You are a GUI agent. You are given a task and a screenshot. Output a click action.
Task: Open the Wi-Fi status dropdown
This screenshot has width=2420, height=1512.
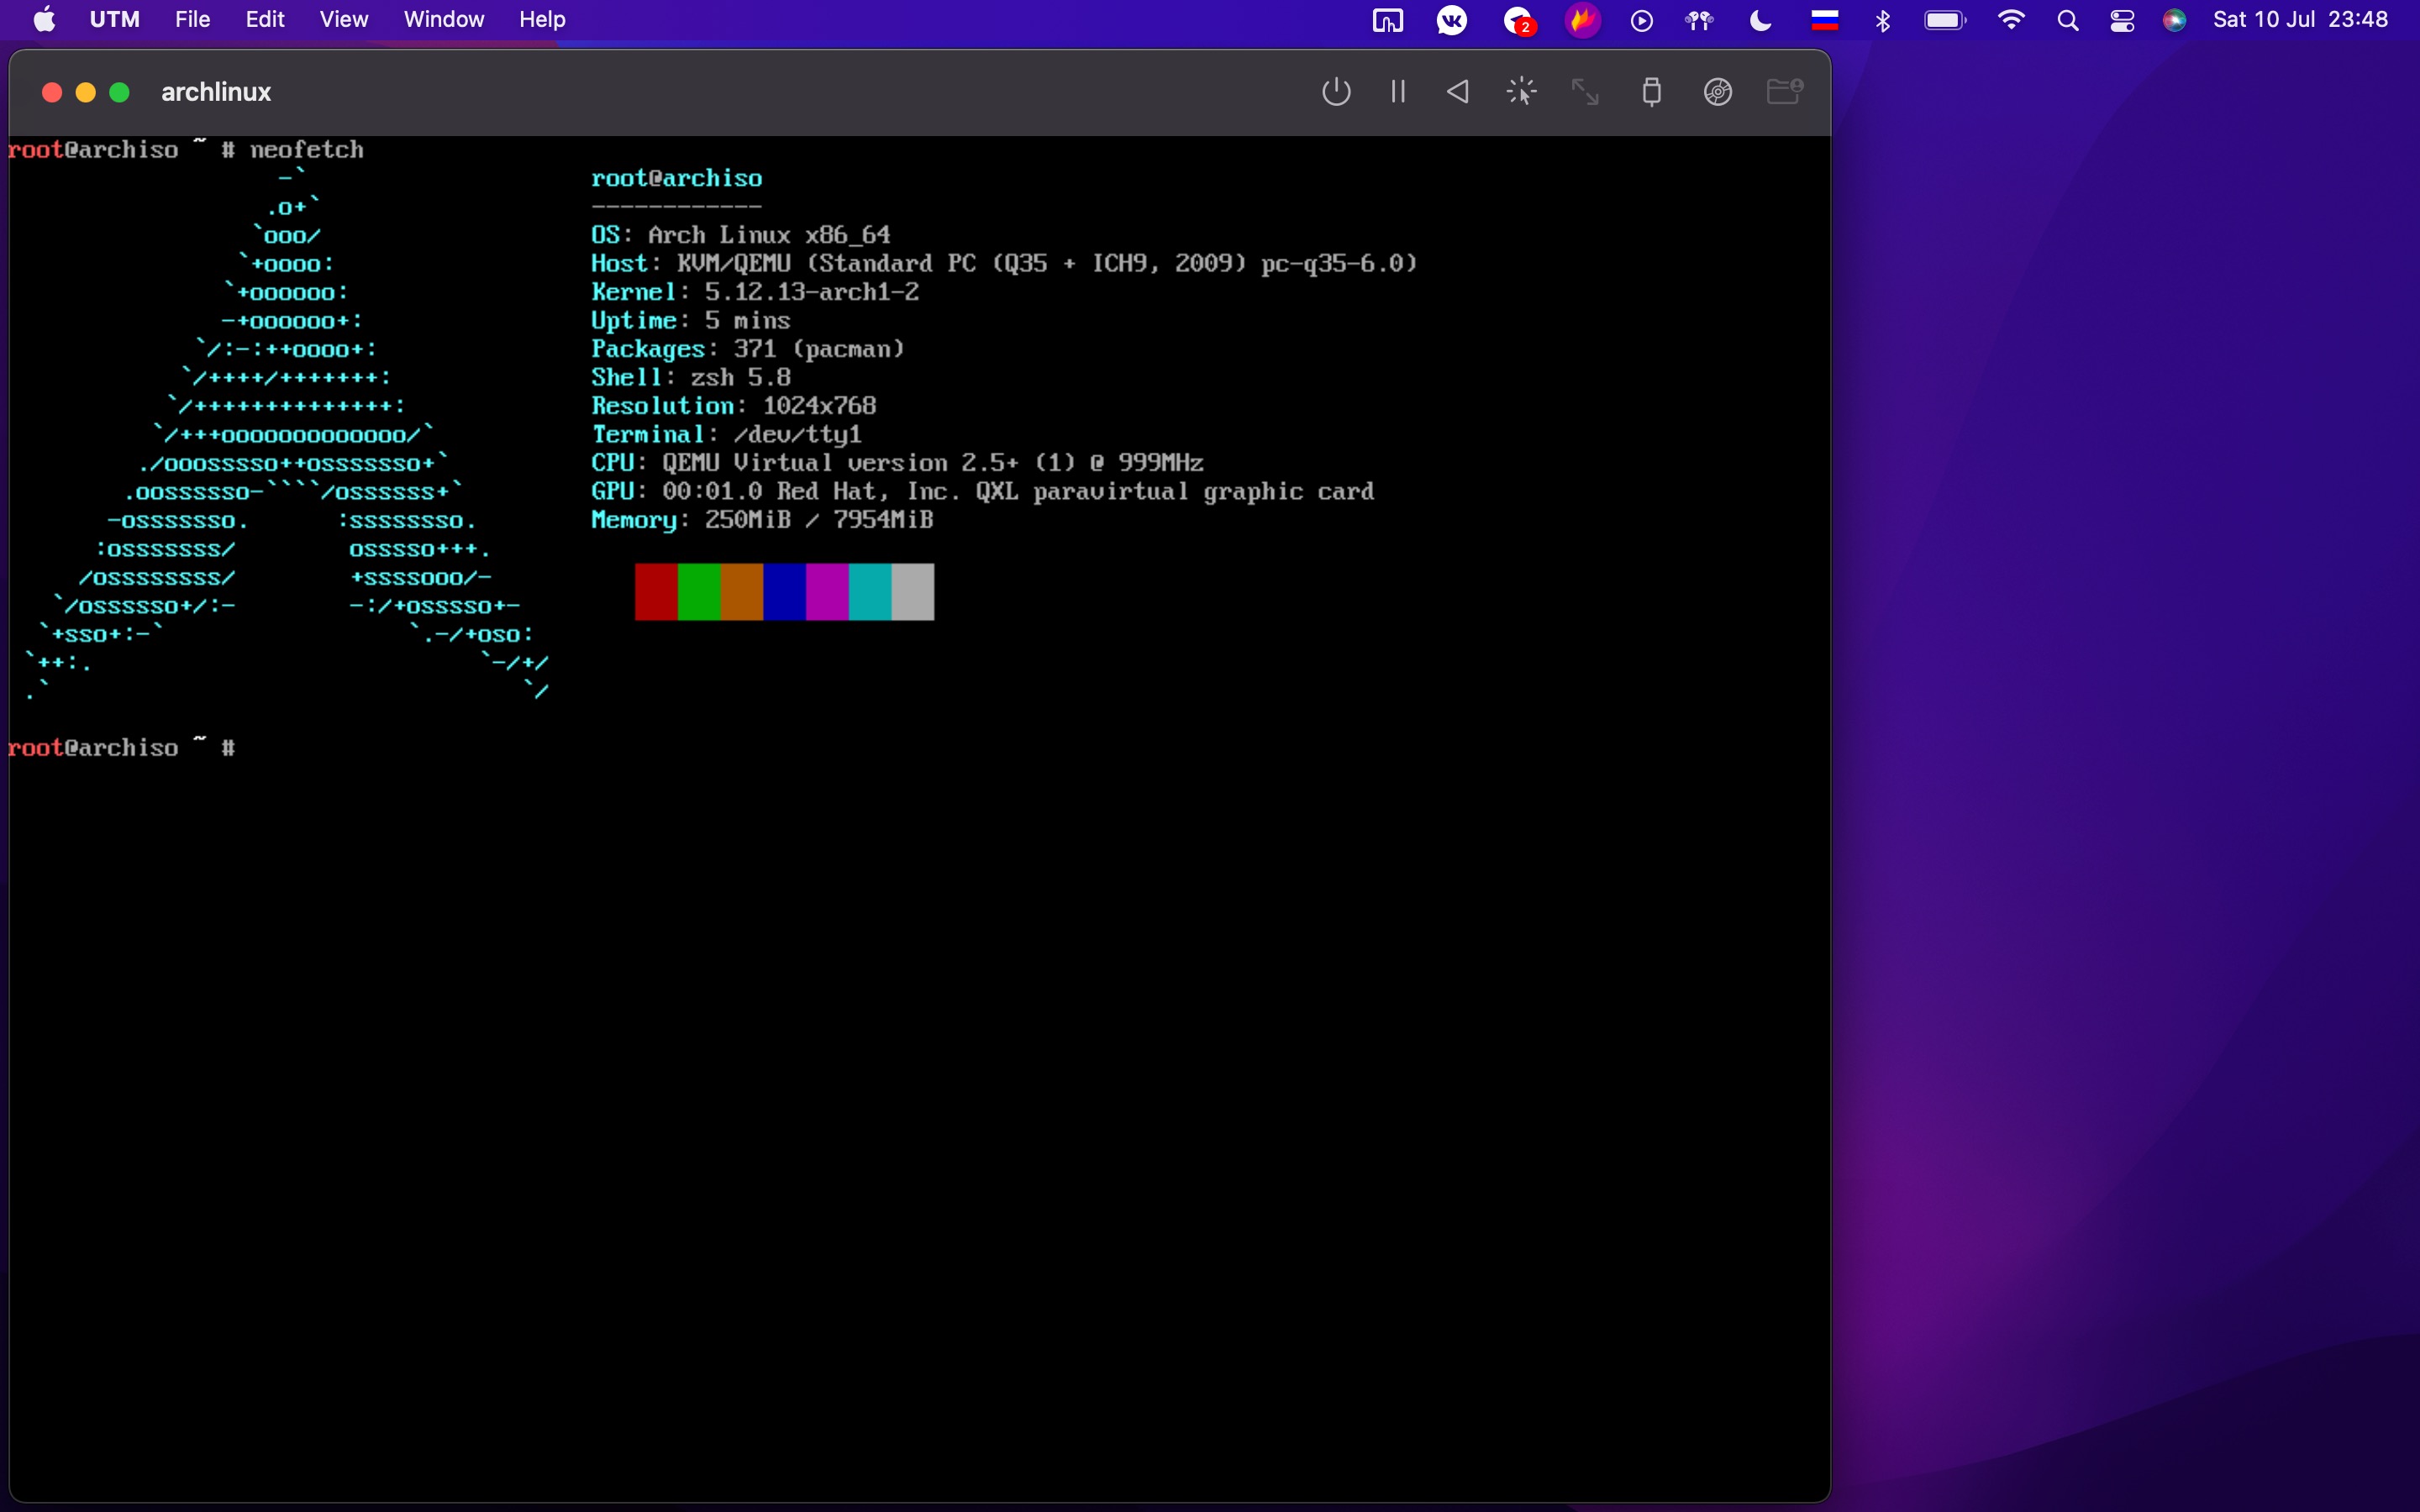[x=2010, y=20]
